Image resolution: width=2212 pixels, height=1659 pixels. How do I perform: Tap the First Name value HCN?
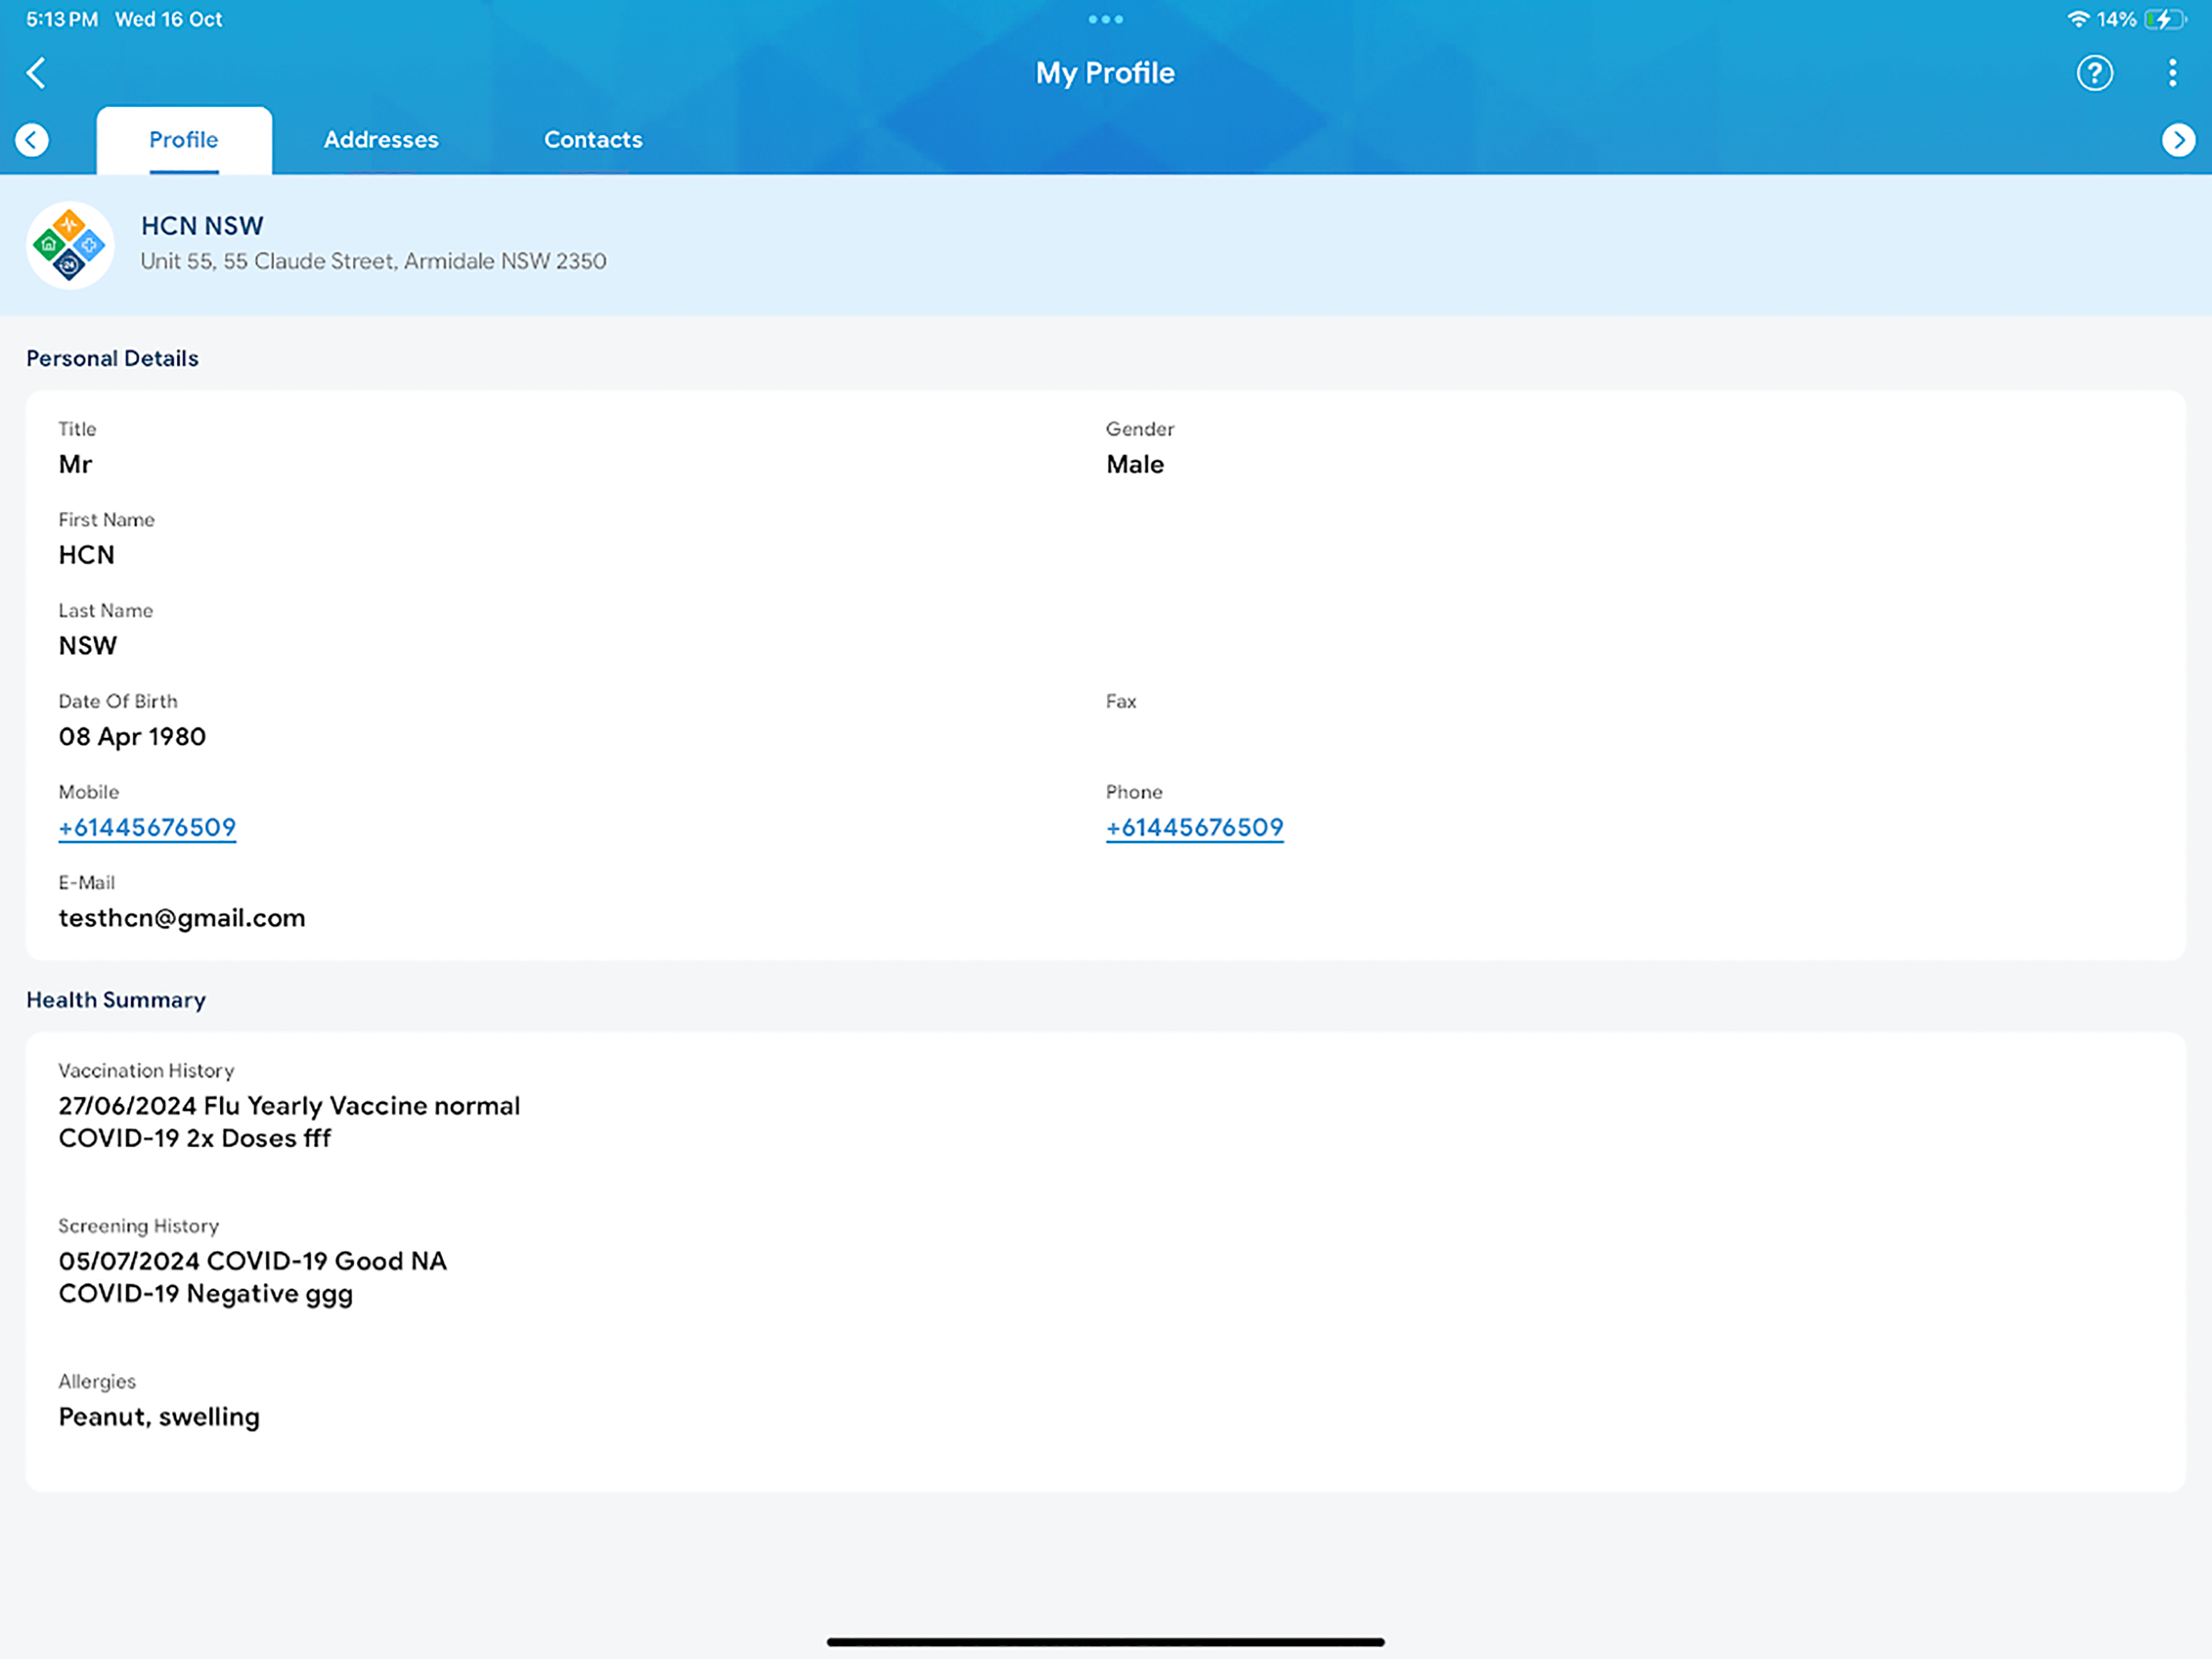[x=86, y=555]
